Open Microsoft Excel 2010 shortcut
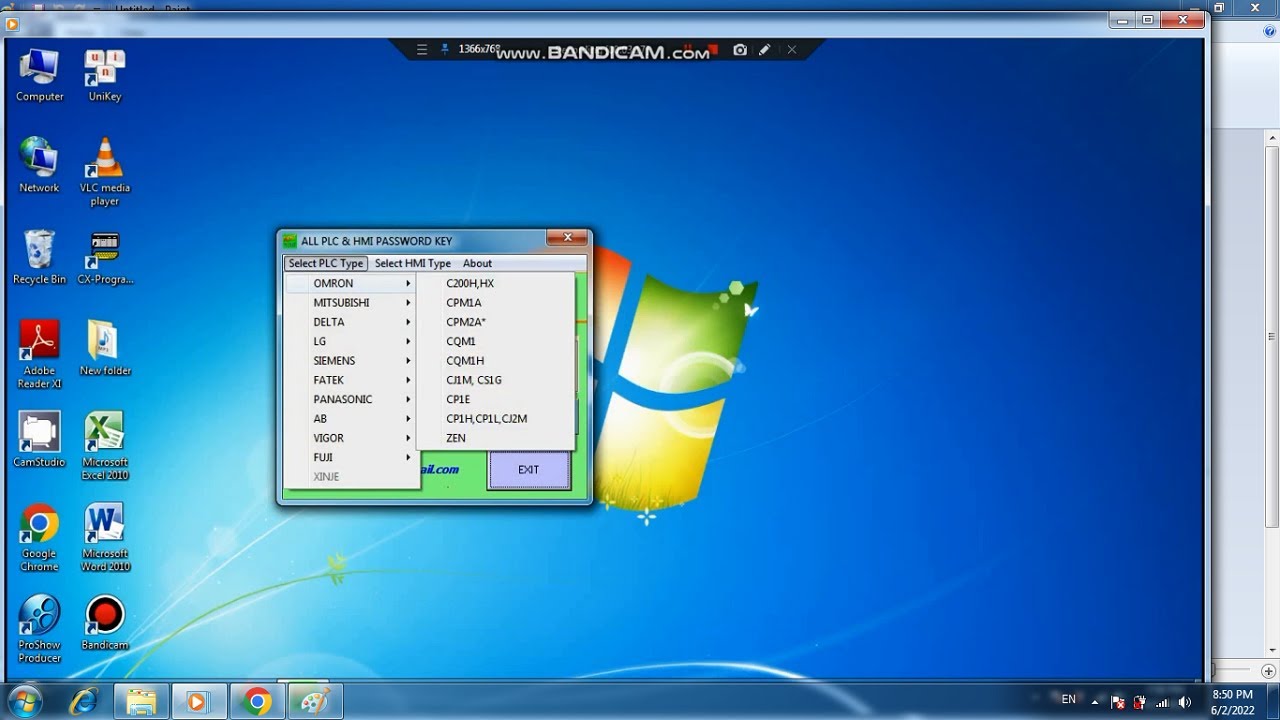This screenshot has height=720, width=1280. pyautogui.click(x=104, y=446)
